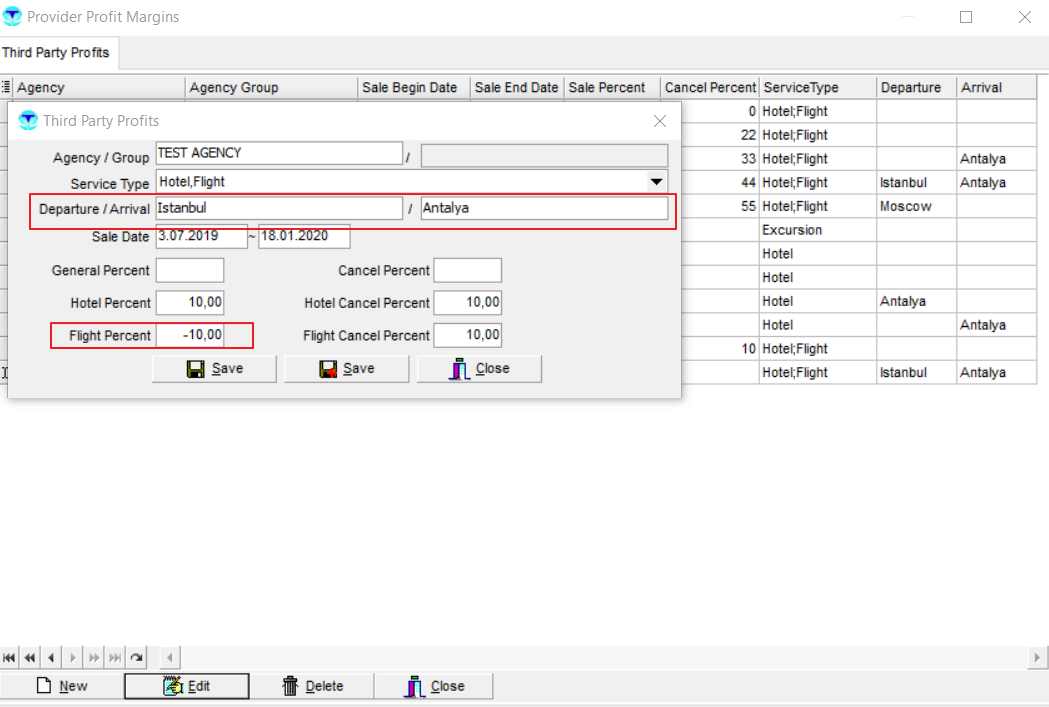
Task: Click the Agency Group column header
Action: 270,88
